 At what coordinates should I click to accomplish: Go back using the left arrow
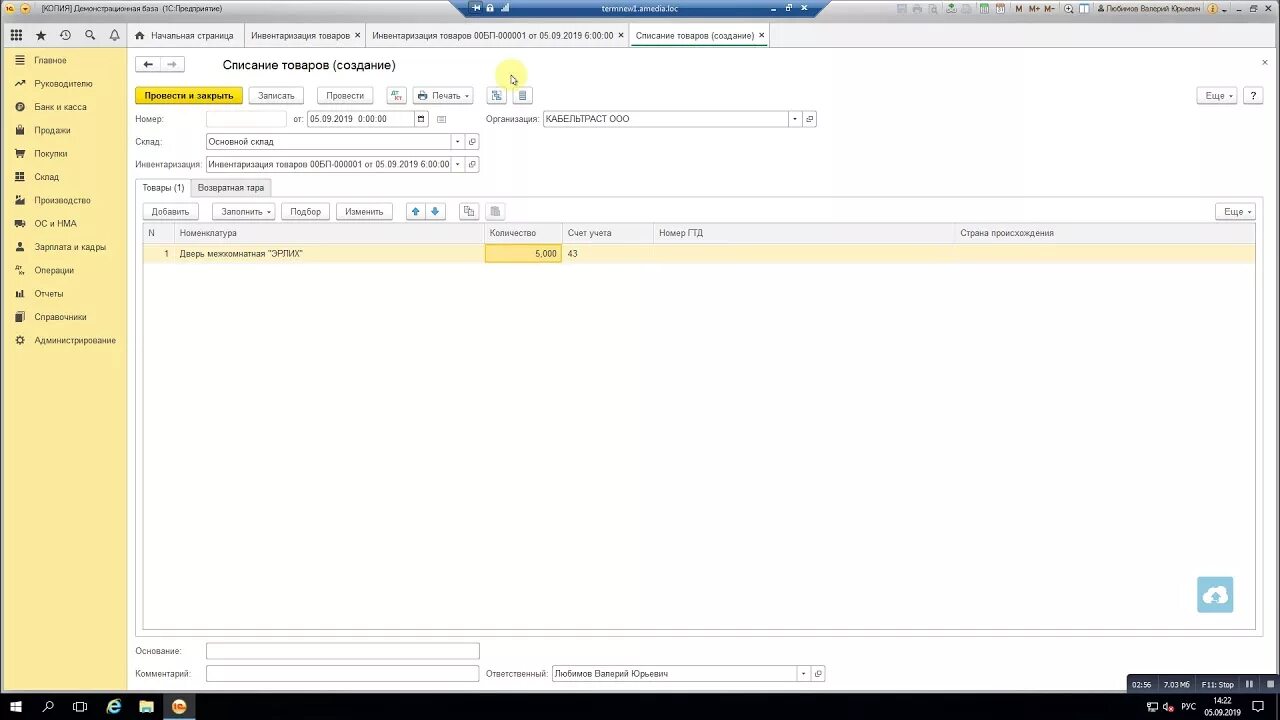tap(148, 64)
